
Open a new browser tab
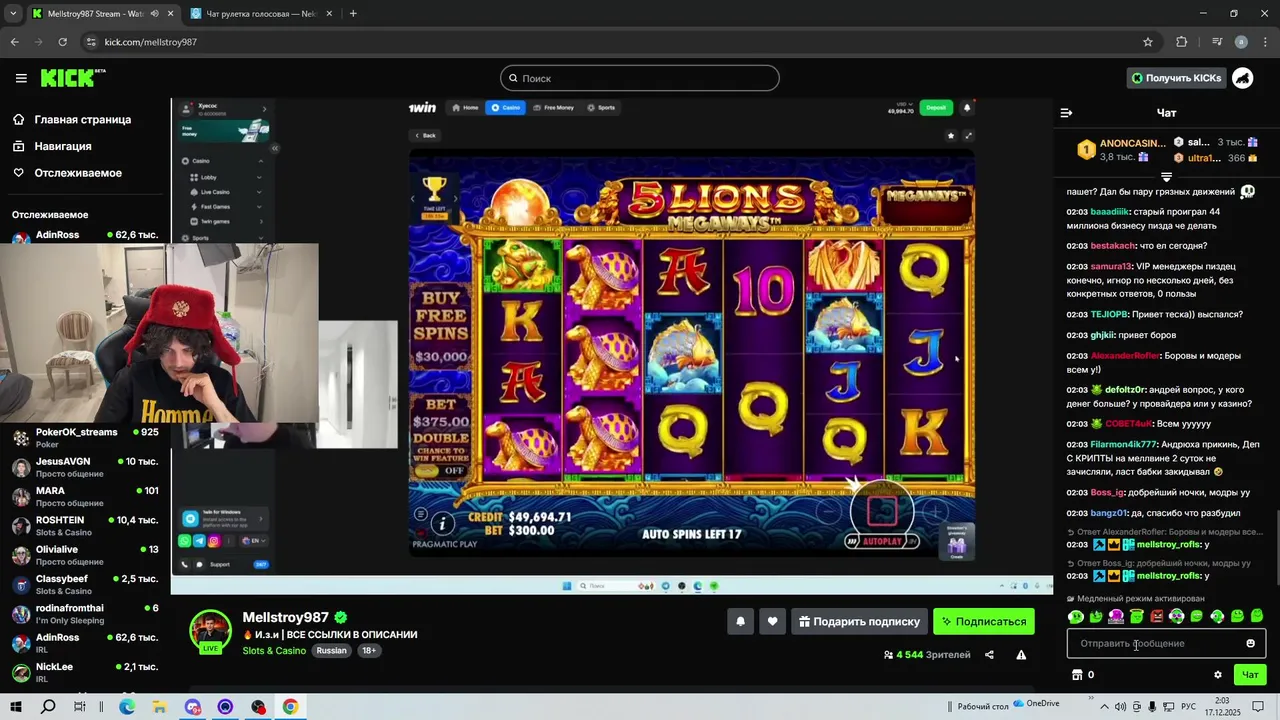[x=353, y=14]
